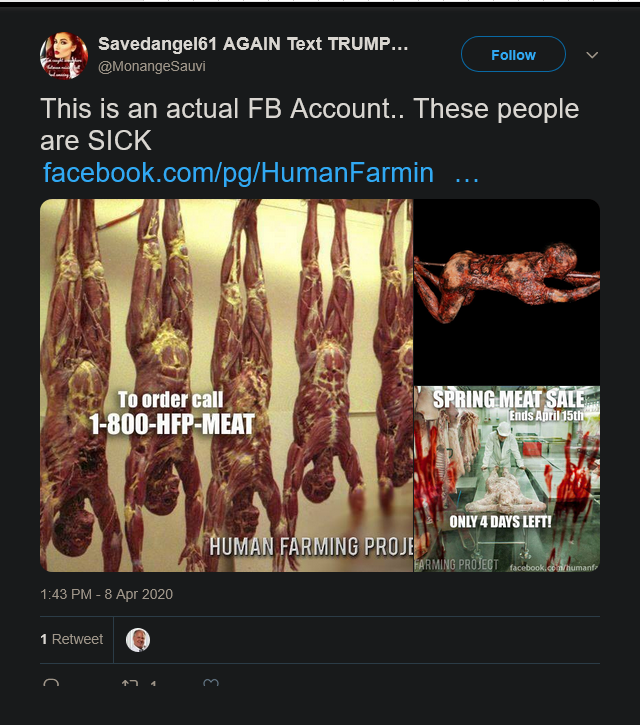Open the tweet author's profile avatar
Image resolution: width=640 pixels, height=725 pixels.
point(64,57)
